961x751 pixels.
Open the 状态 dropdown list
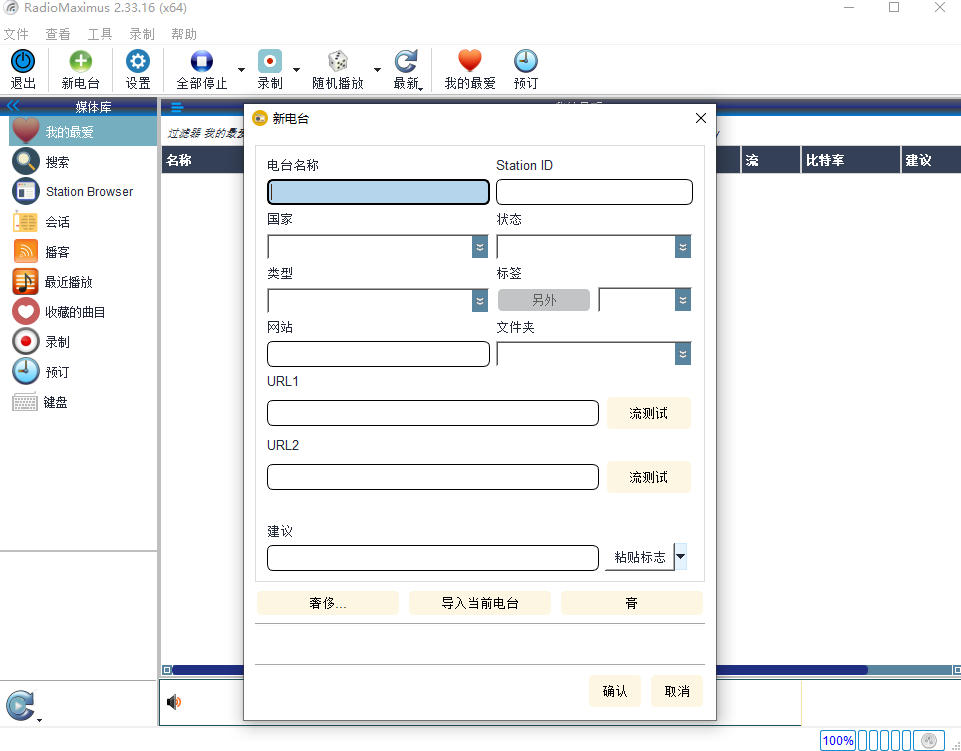tap(683, 247)
